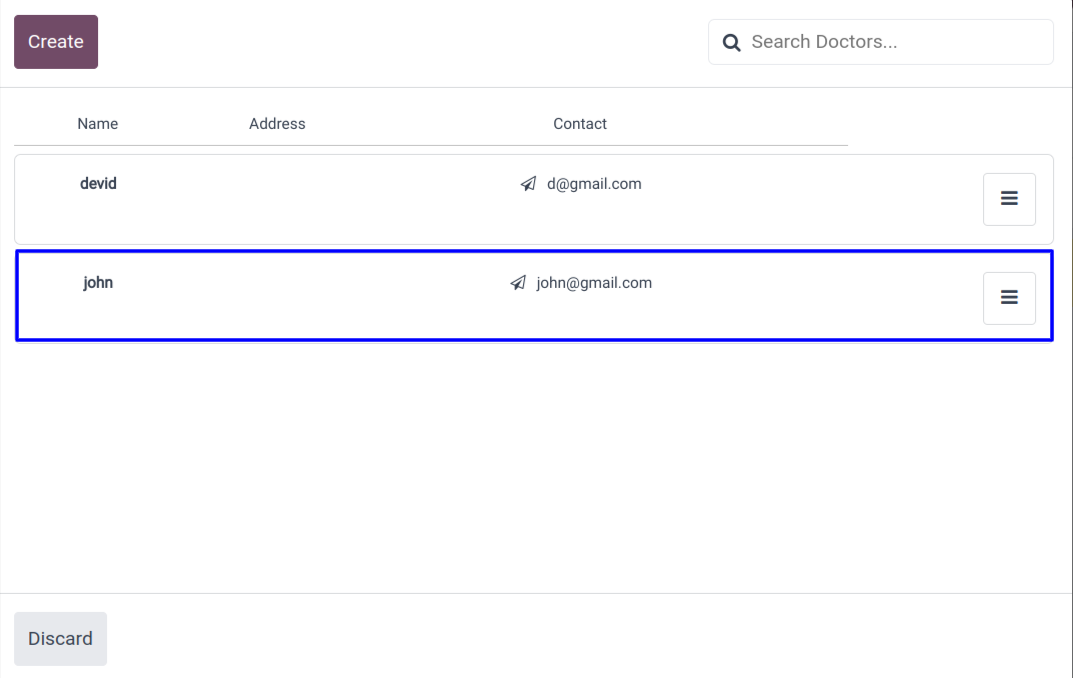This screenshot has height=678, width=1073.
Task: Click the Search Doctors placeholder text
Action: click(824, 42)
